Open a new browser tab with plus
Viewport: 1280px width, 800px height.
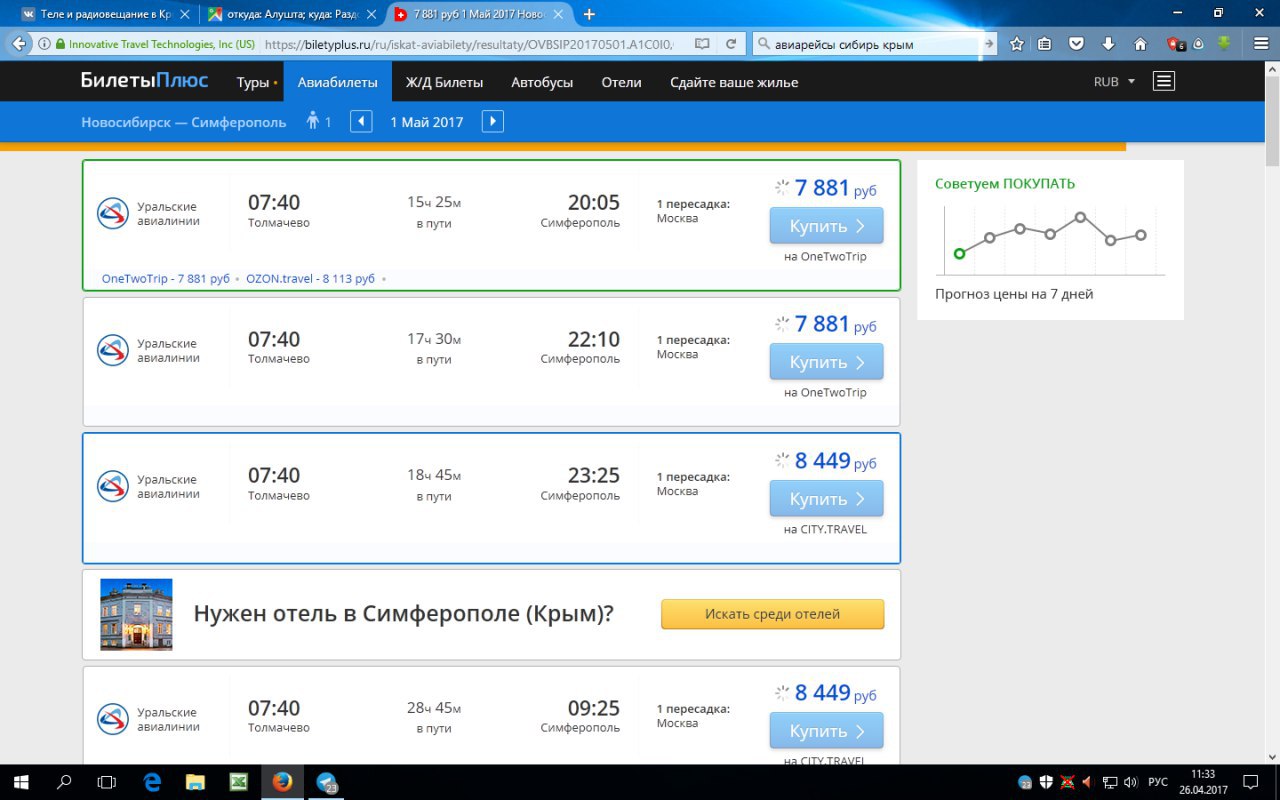[x=589, y=14]
